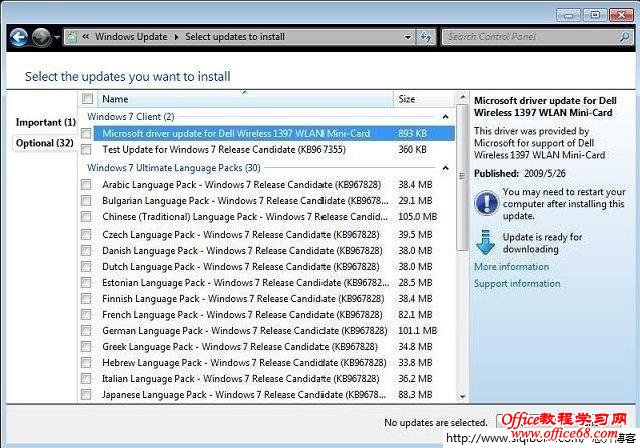640x448 pixels.
Task: Sort list by Size column header
Action: (x=424, y=99)
